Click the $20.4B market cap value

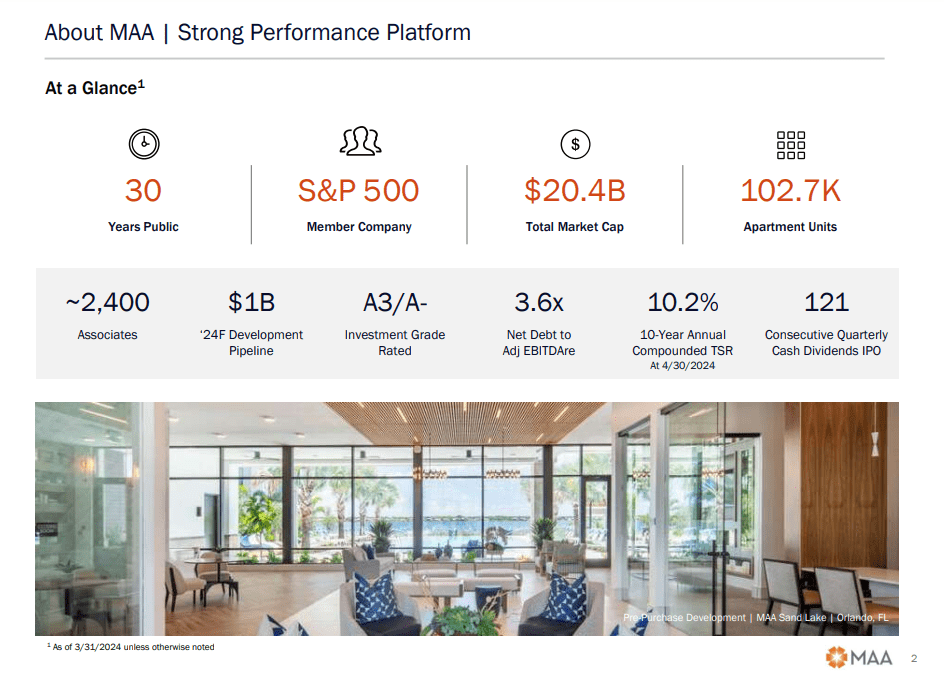575,190
